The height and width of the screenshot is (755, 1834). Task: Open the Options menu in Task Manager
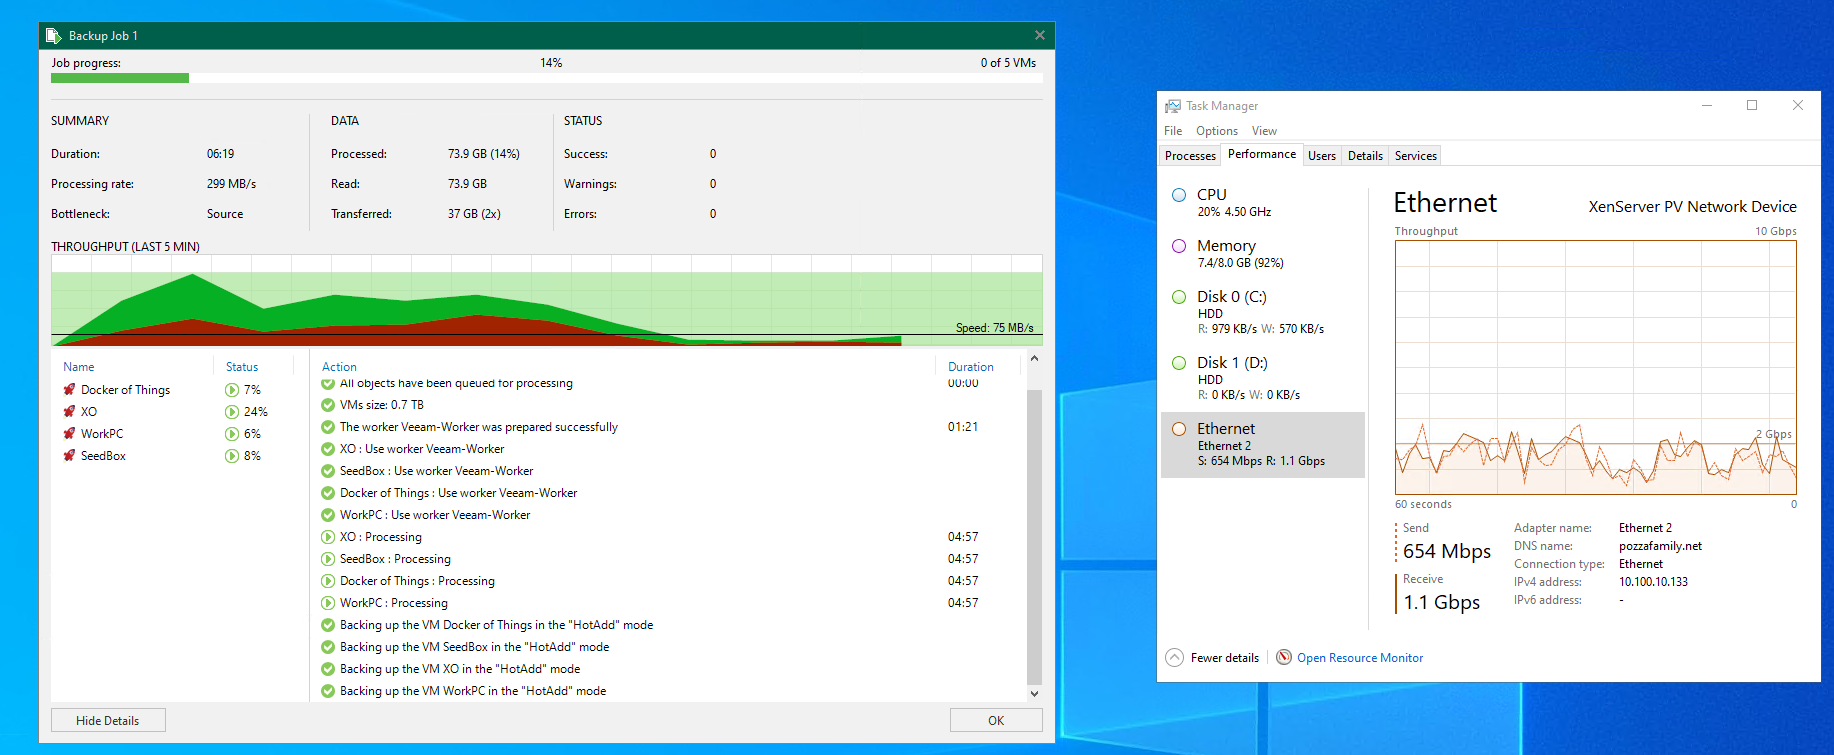1216,131
